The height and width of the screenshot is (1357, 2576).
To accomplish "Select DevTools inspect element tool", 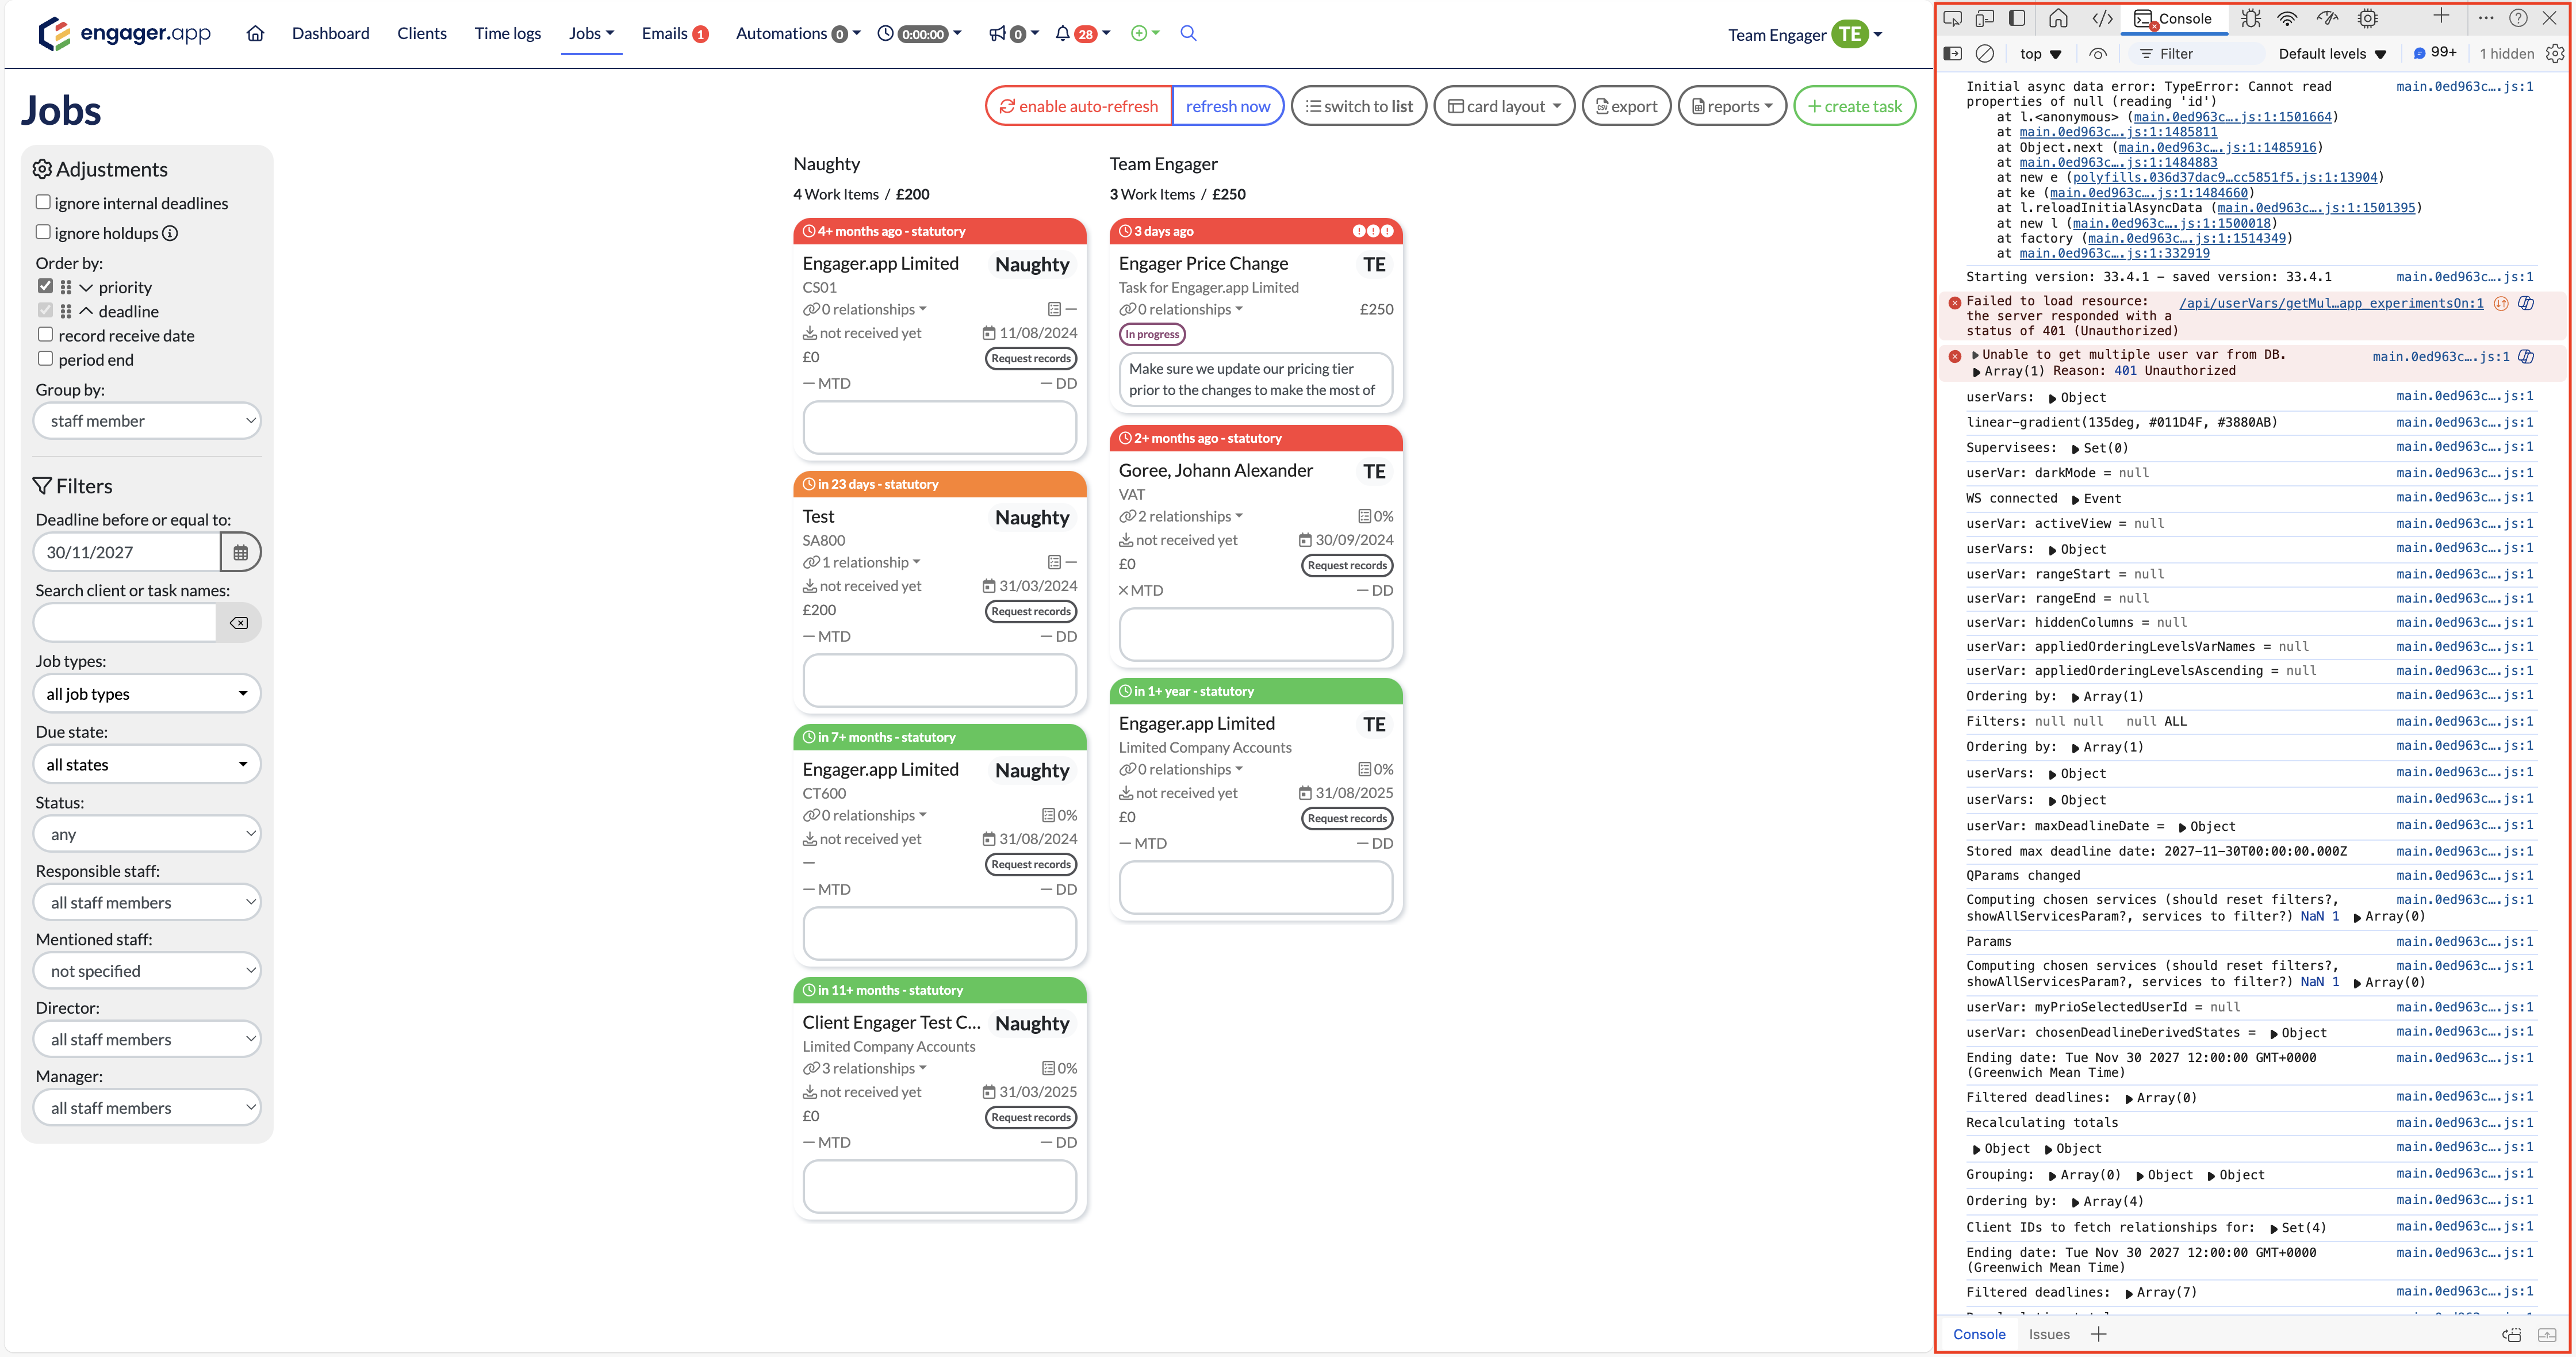I will (x=1953, y=18).
